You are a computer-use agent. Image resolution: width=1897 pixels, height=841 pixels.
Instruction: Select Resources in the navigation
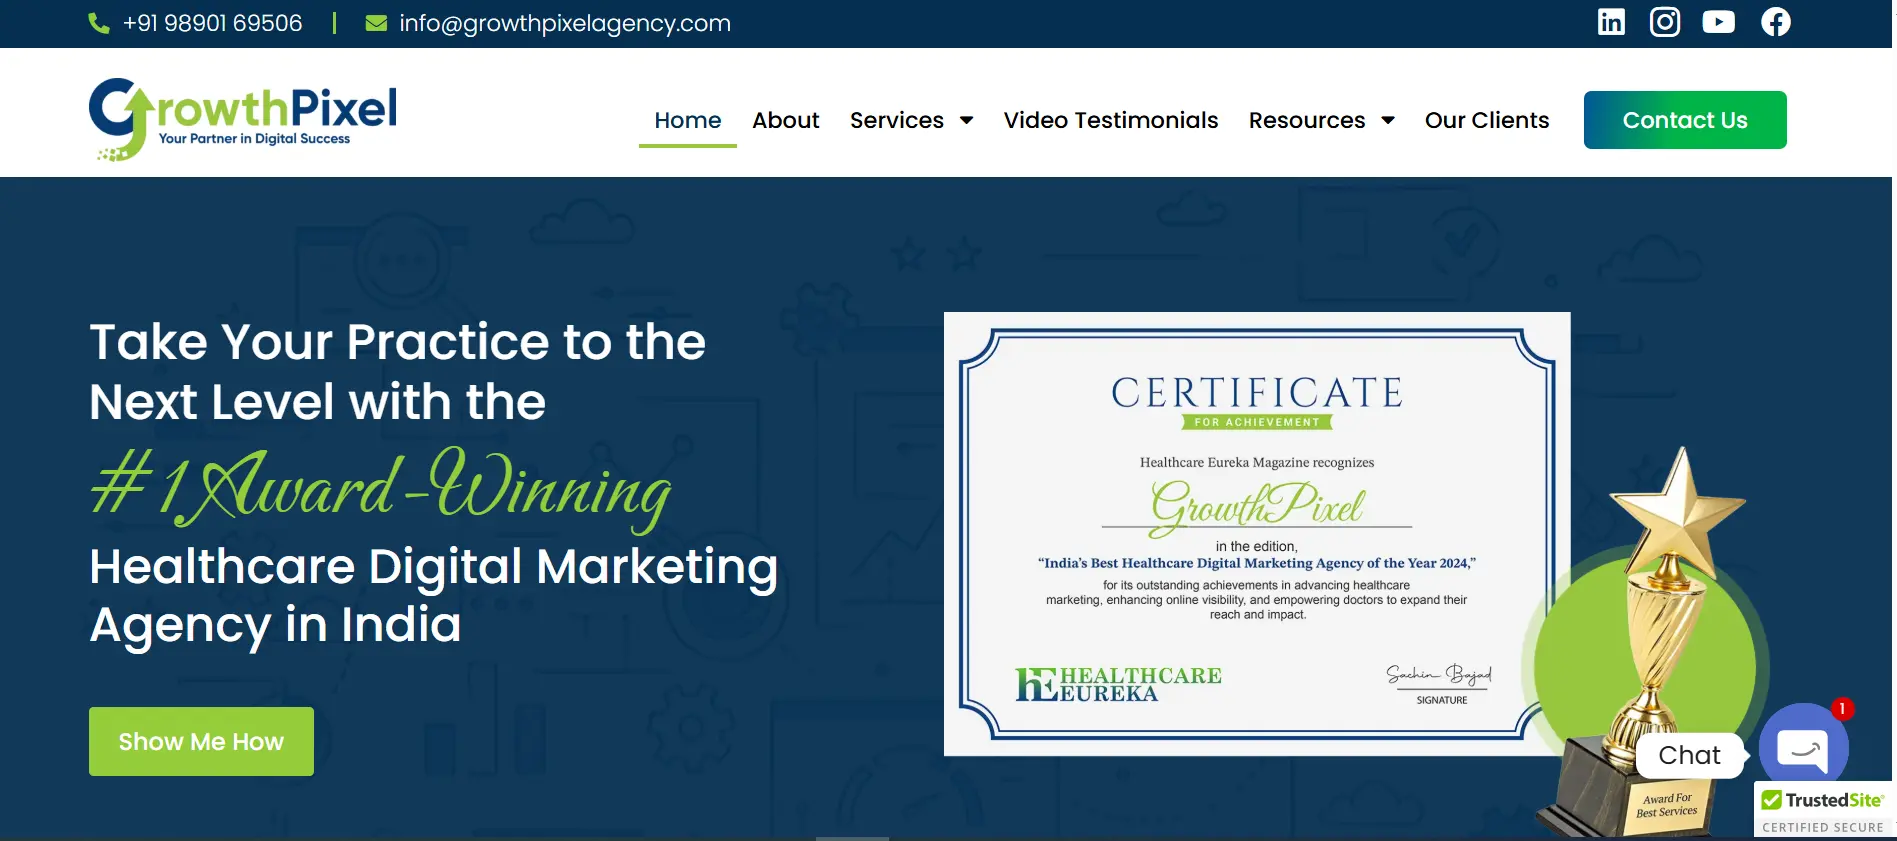click(1307, 120)
